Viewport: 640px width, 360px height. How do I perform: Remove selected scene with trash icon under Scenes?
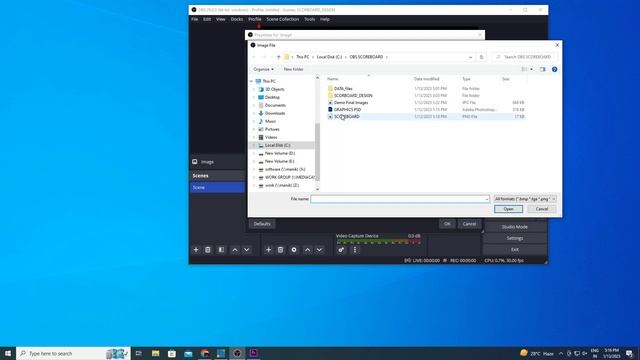click(x=208, y=250)
